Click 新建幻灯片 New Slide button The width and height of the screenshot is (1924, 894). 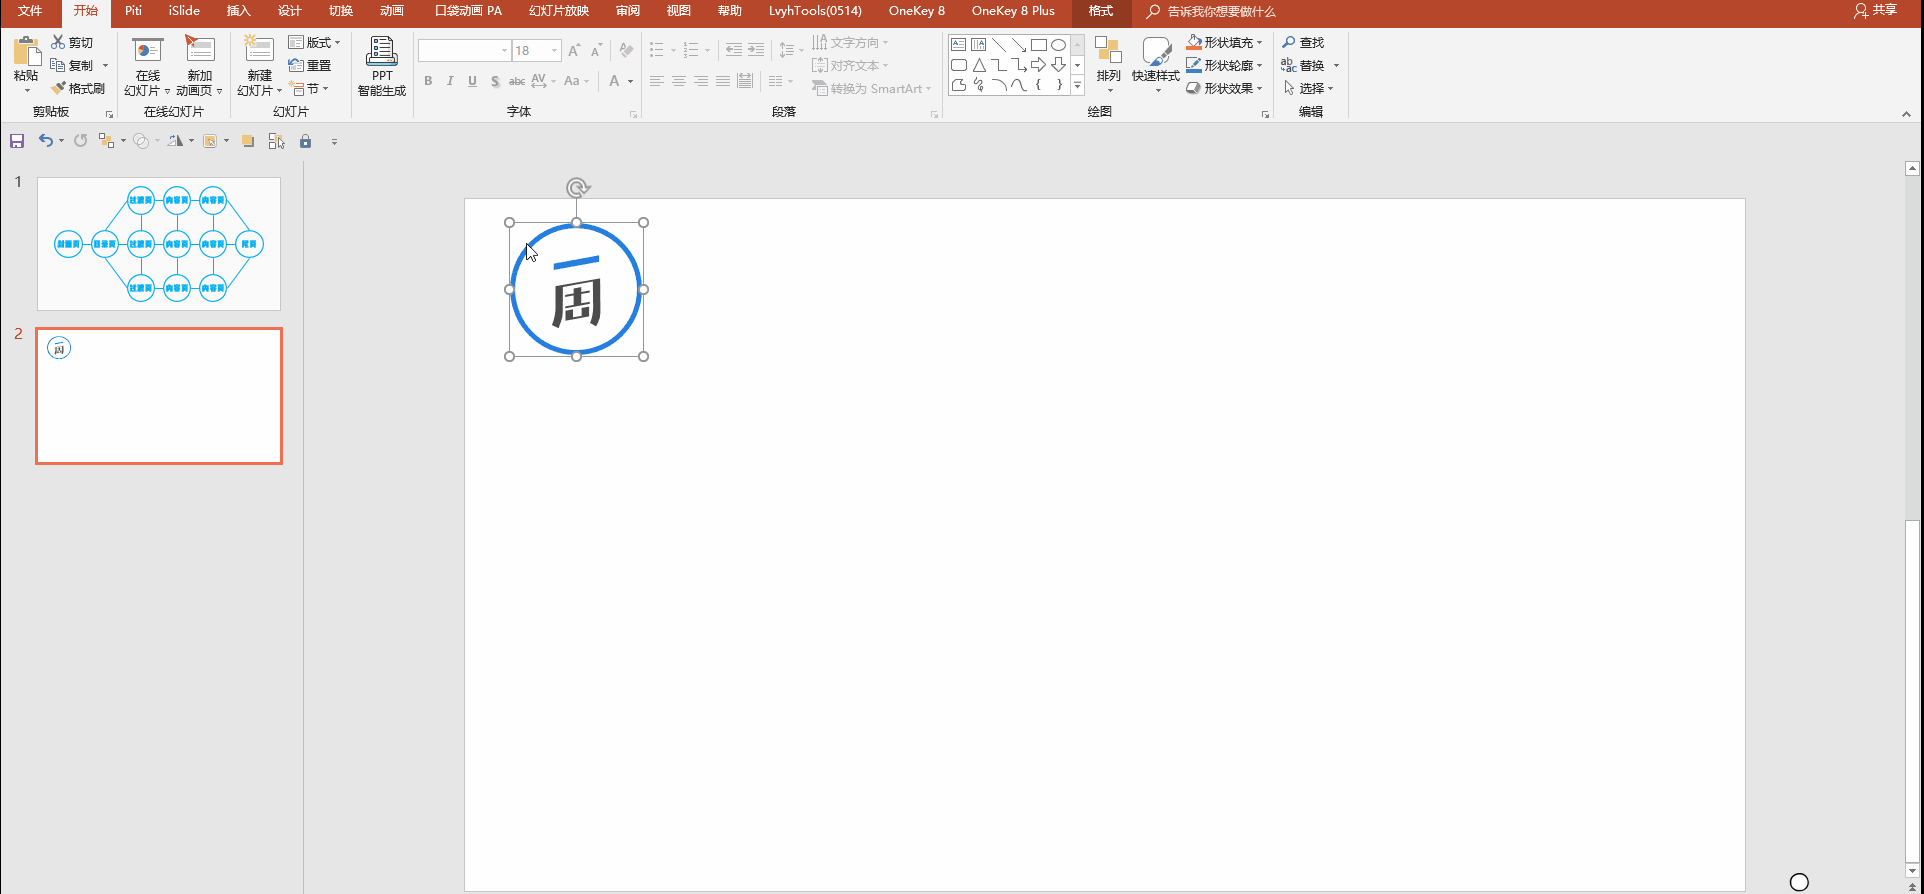259,66
